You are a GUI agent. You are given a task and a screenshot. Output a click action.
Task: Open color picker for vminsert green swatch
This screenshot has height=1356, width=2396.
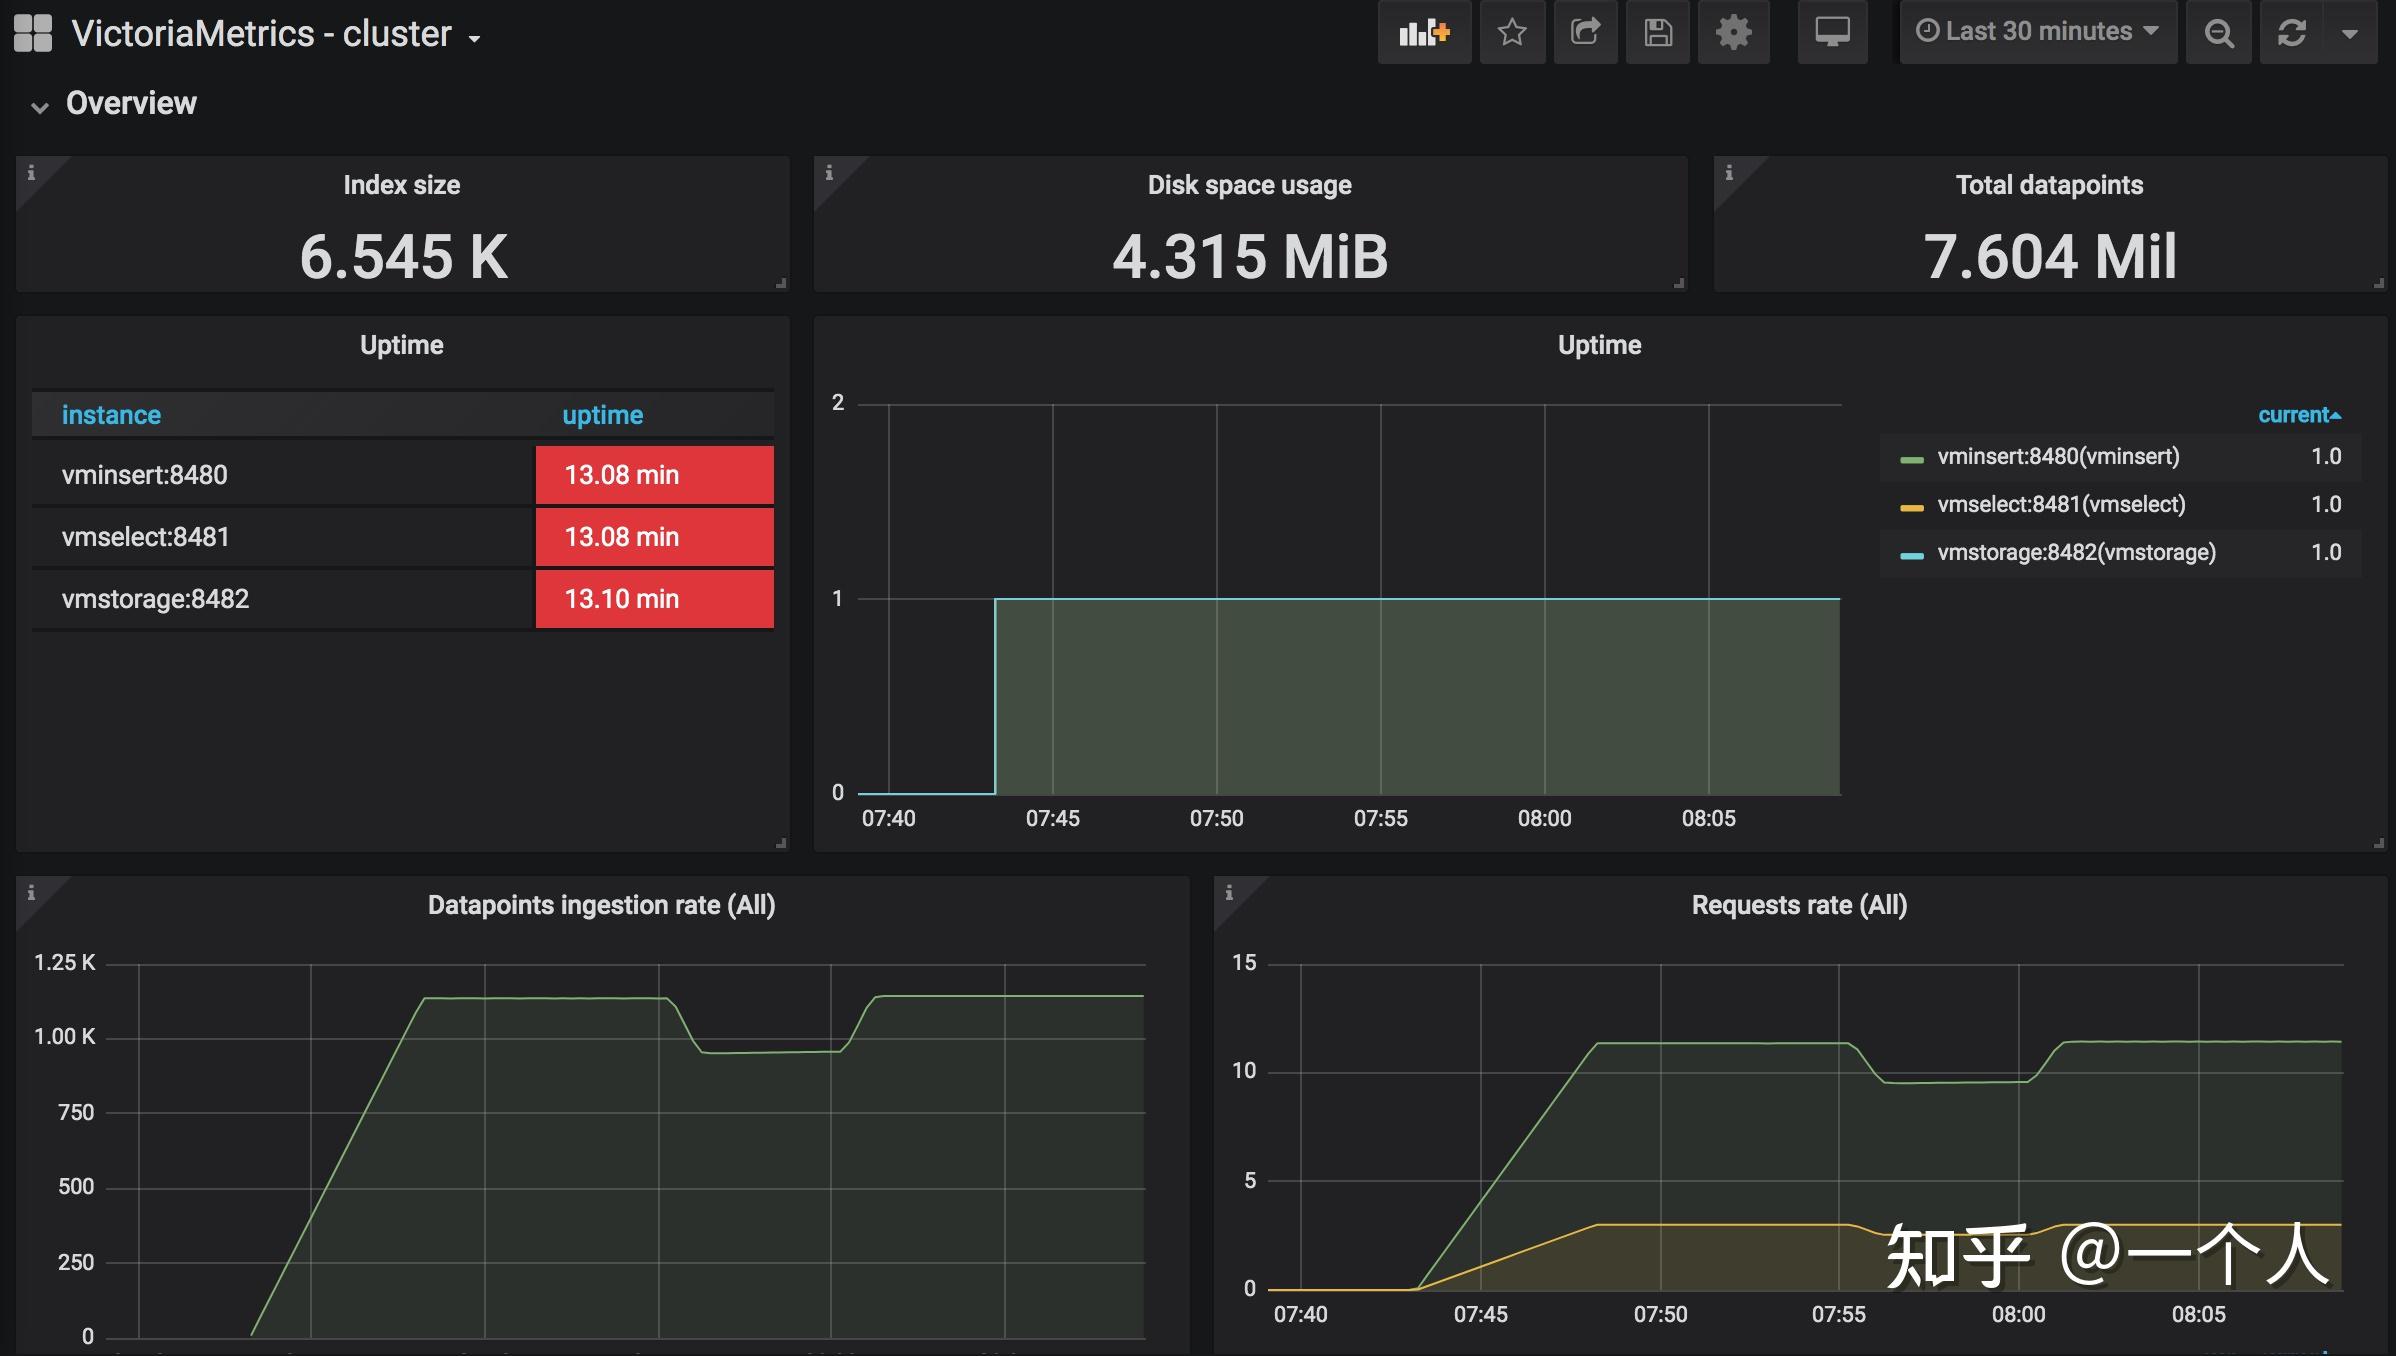[1911, 459]
